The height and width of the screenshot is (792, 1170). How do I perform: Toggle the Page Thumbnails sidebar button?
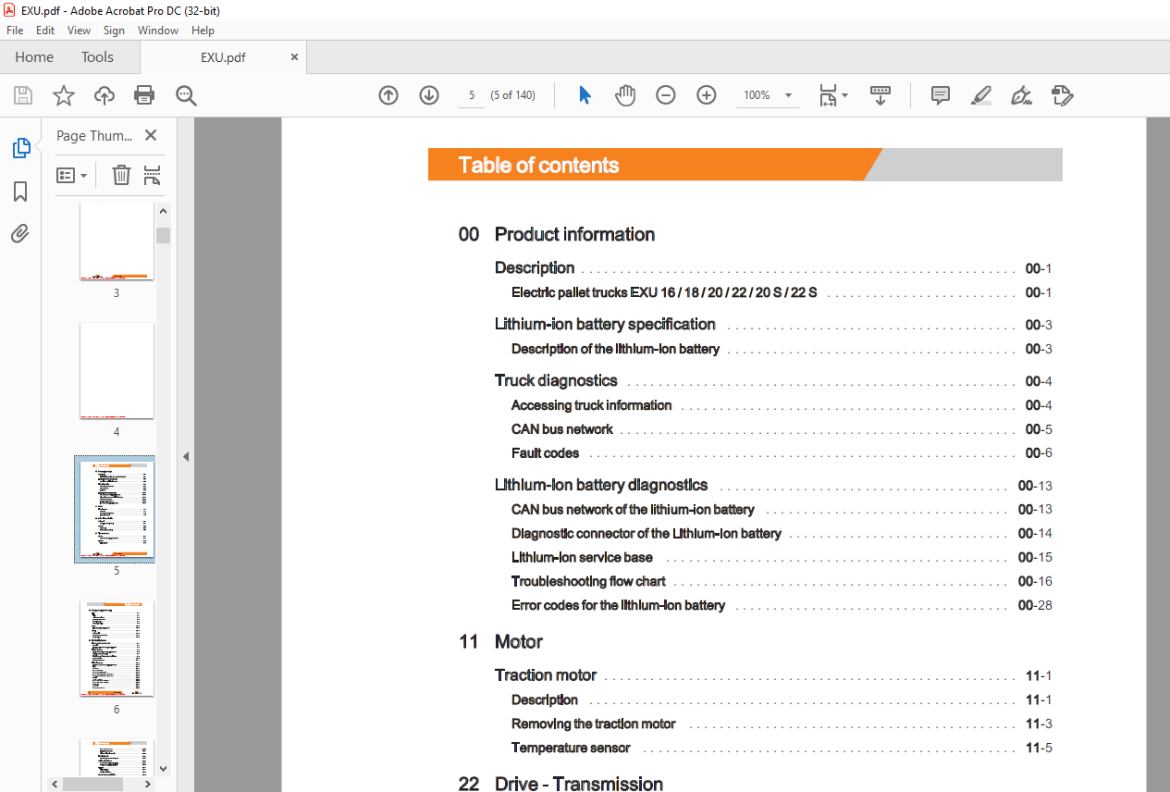[21, 148]
